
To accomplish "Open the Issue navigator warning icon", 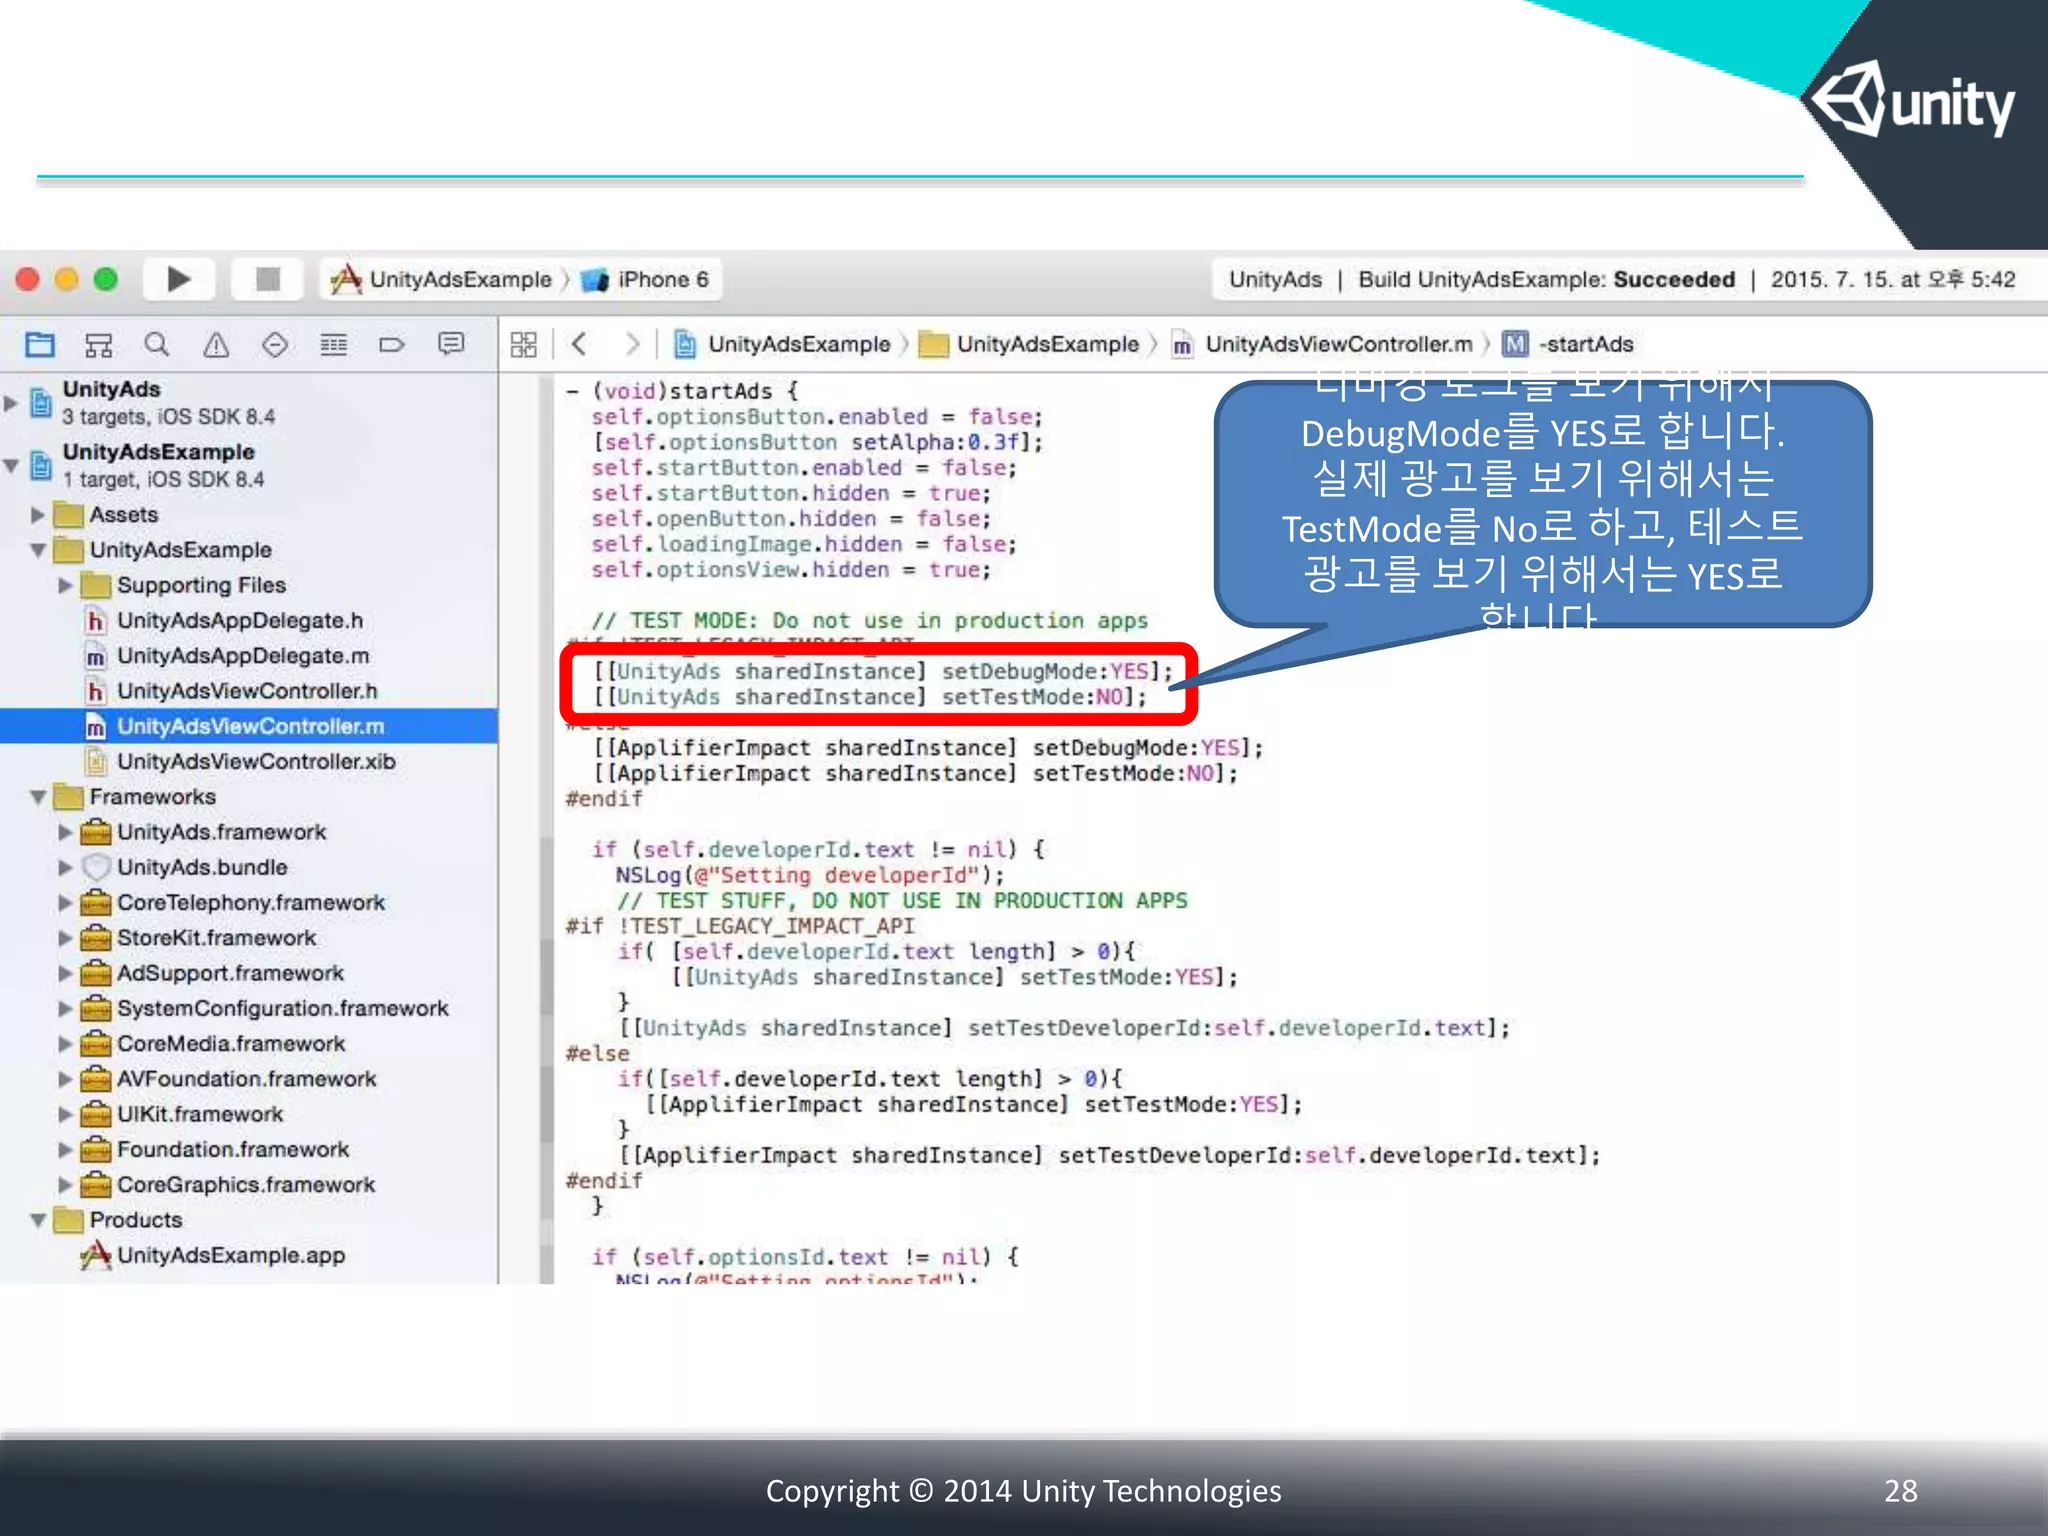I will pyautogui.click(x=216, y=345).
